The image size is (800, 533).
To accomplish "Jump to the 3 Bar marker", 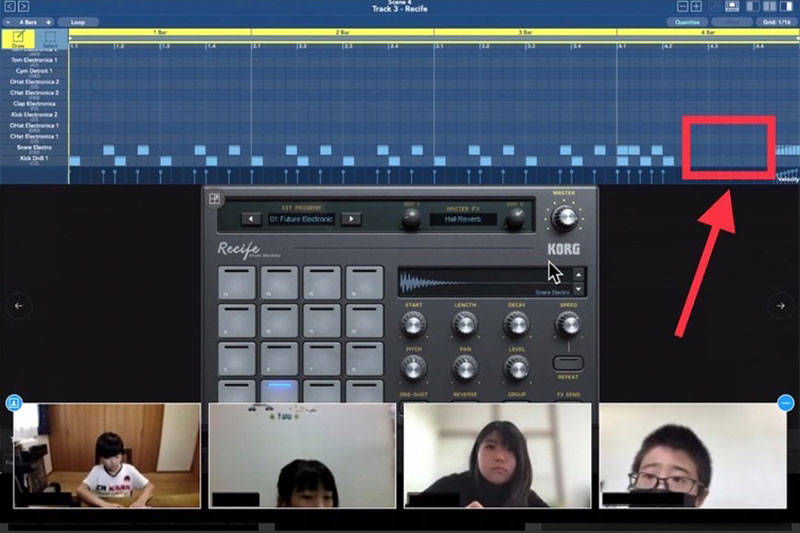I will [525, 32].
